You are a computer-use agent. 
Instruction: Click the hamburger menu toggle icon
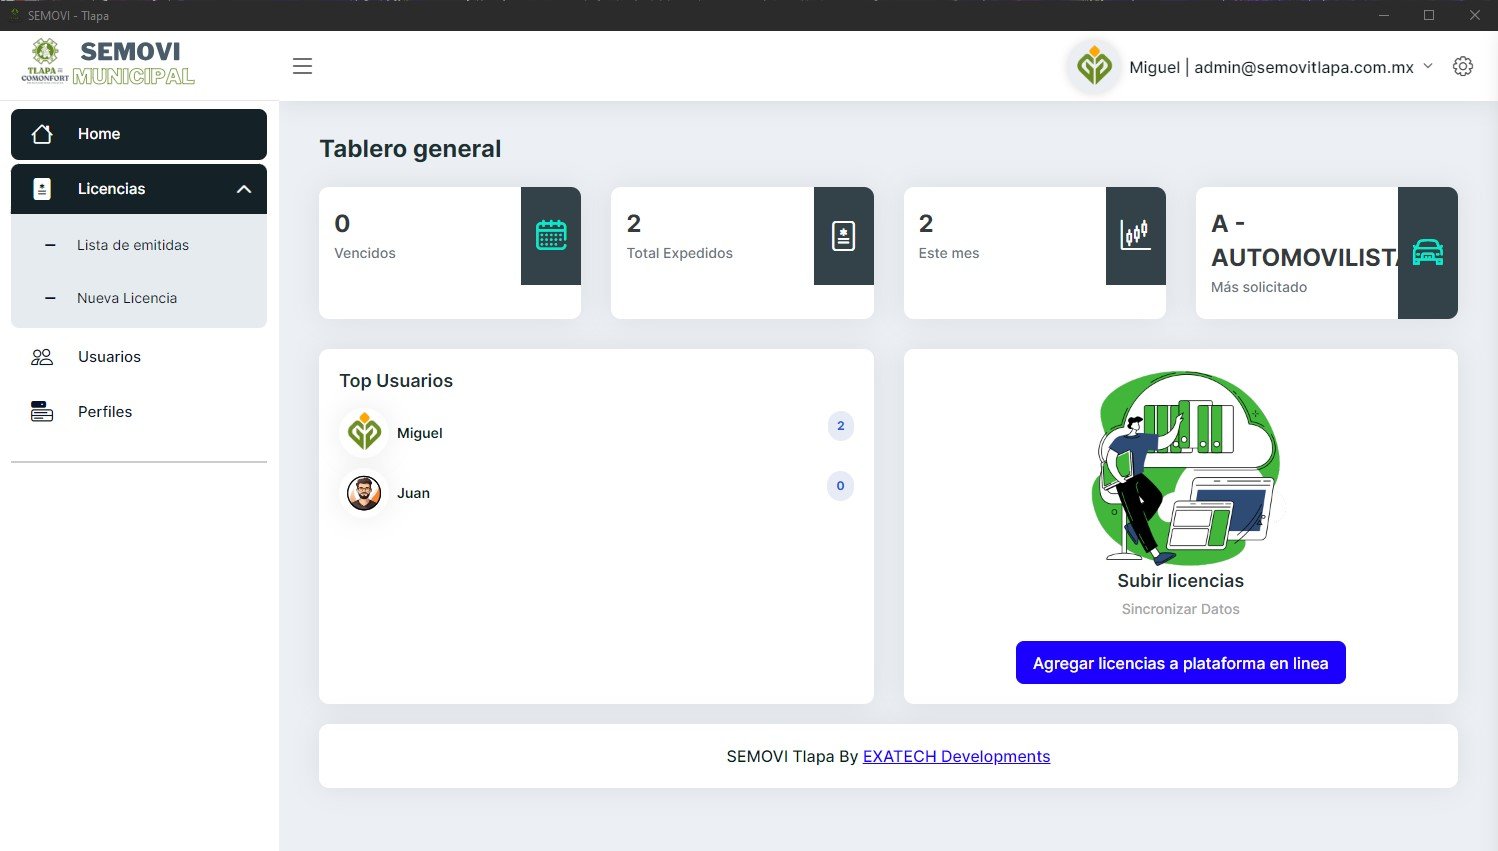coord(302,66)
